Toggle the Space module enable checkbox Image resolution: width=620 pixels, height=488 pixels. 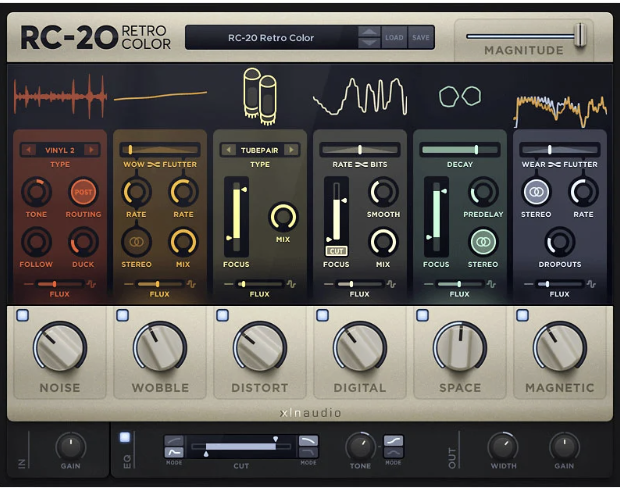(423, 315)
